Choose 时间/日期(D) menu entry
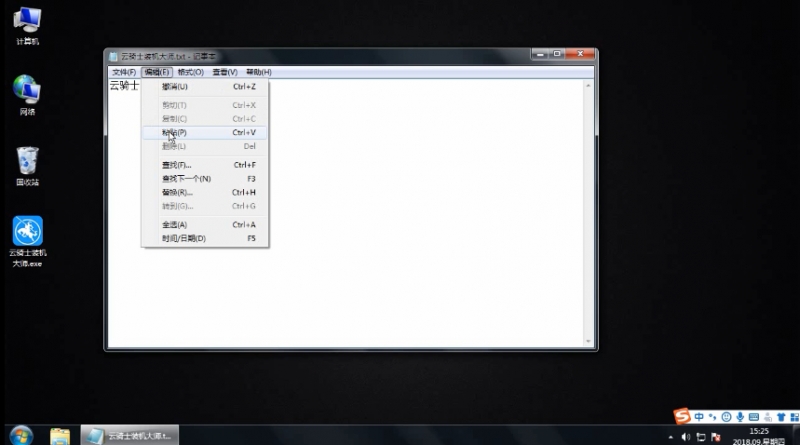 [x=205, y=238]
